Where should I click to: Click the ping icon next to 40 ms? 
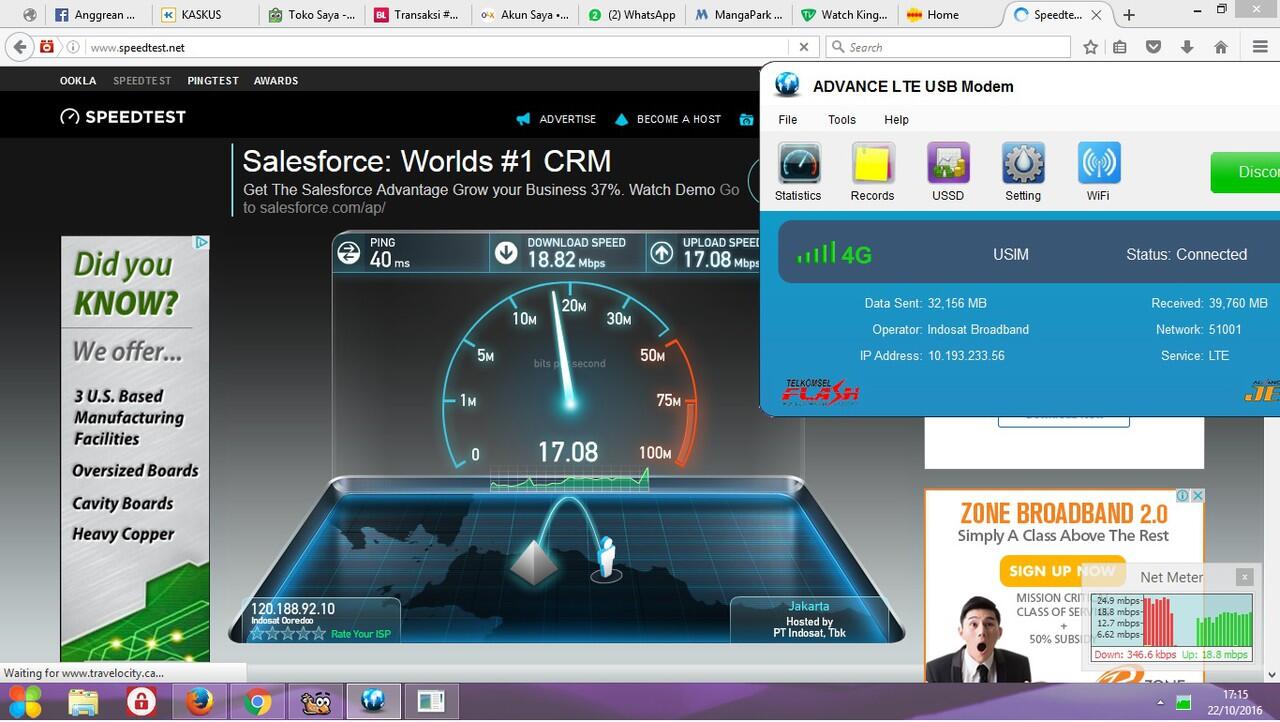tap(348, 253)
